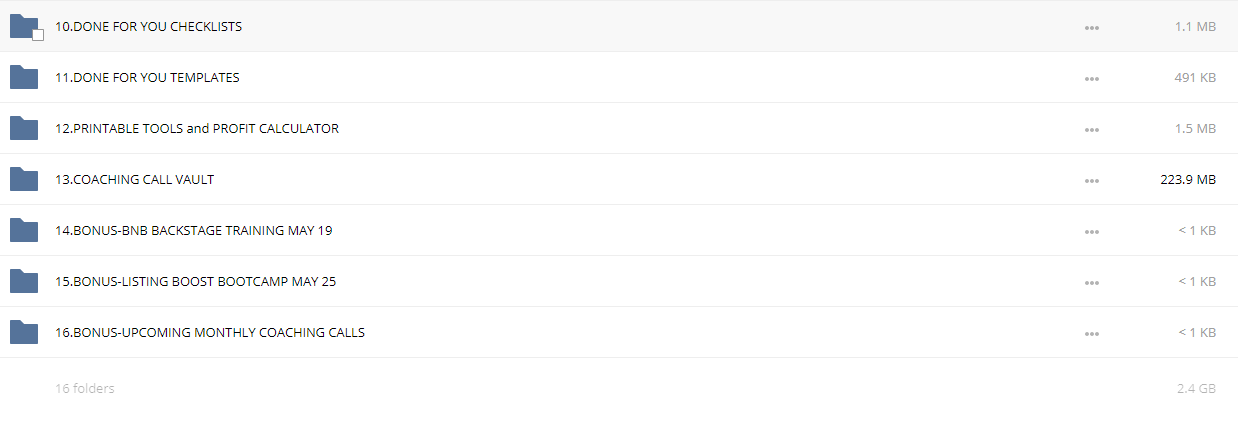The height and width of the screenshot is (425, 1238).
Task: Show the options menu for PRINTABLE TOOLS row
Action: (1092, 129)
